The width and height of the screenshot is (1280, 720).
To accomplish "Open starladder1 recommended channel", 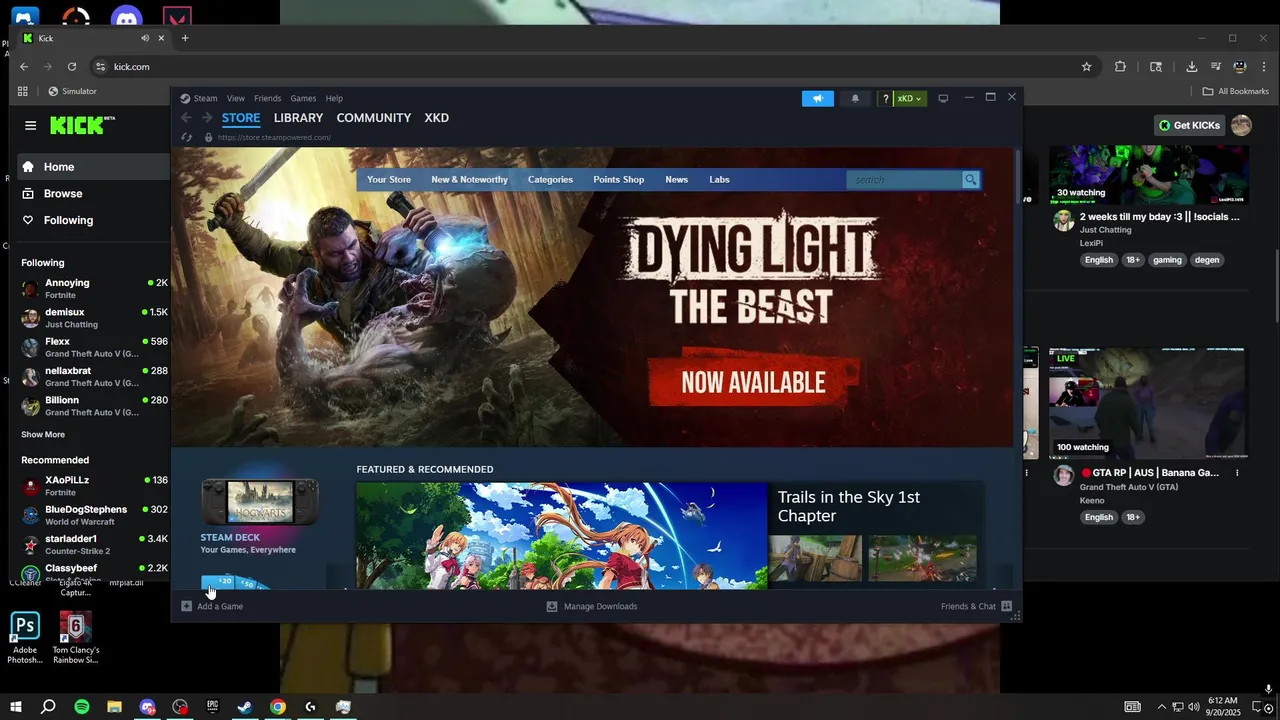I will [94, 544].
